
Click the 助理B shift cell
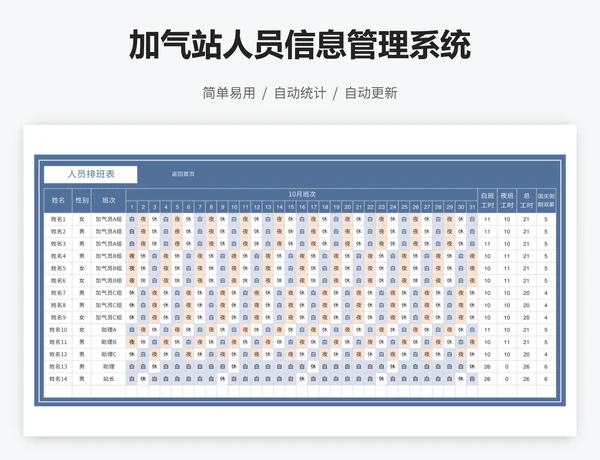click(109, 342)
